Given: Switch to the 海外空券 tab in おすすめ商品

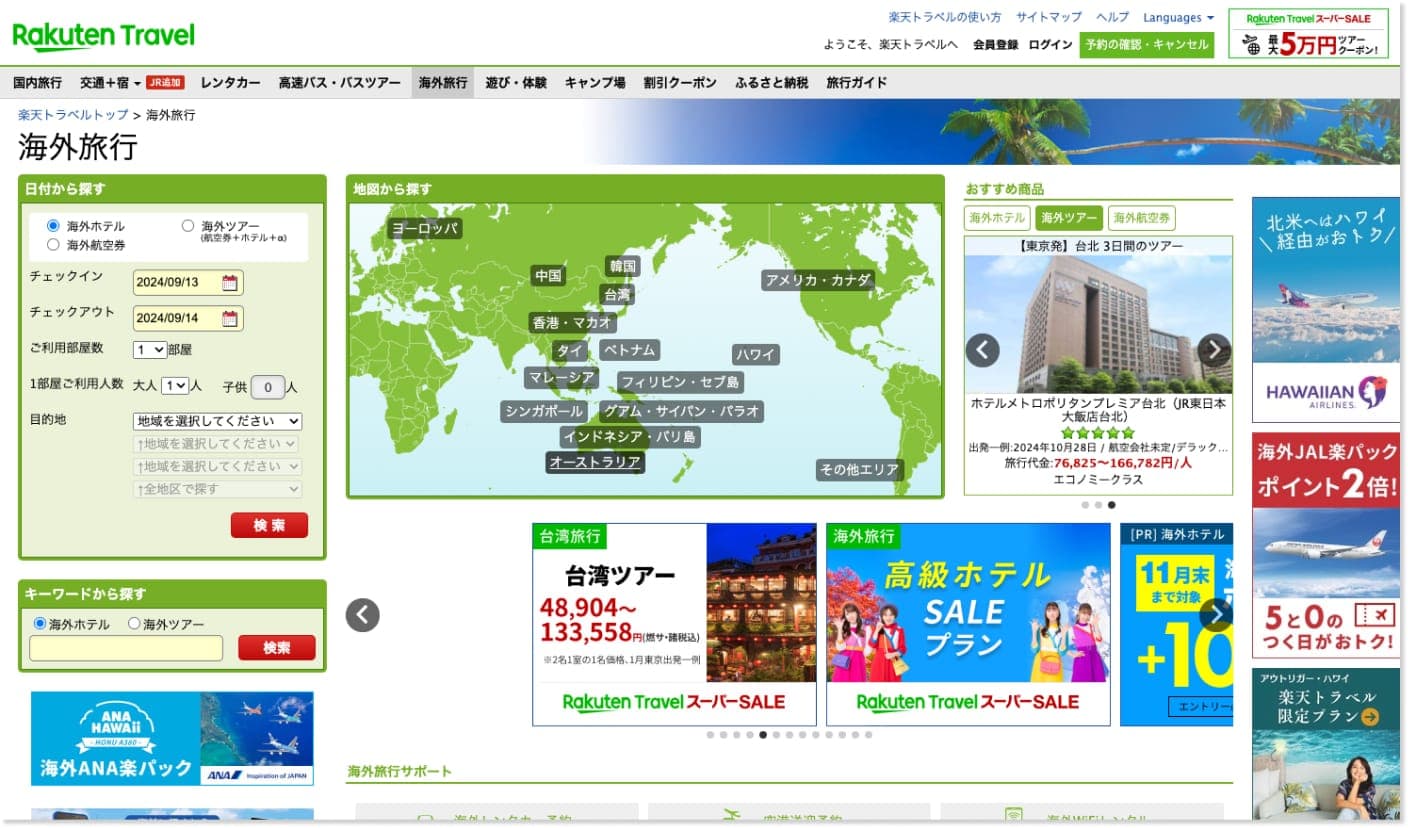Looking at the screenshot, I should [x=1141, y=217].
